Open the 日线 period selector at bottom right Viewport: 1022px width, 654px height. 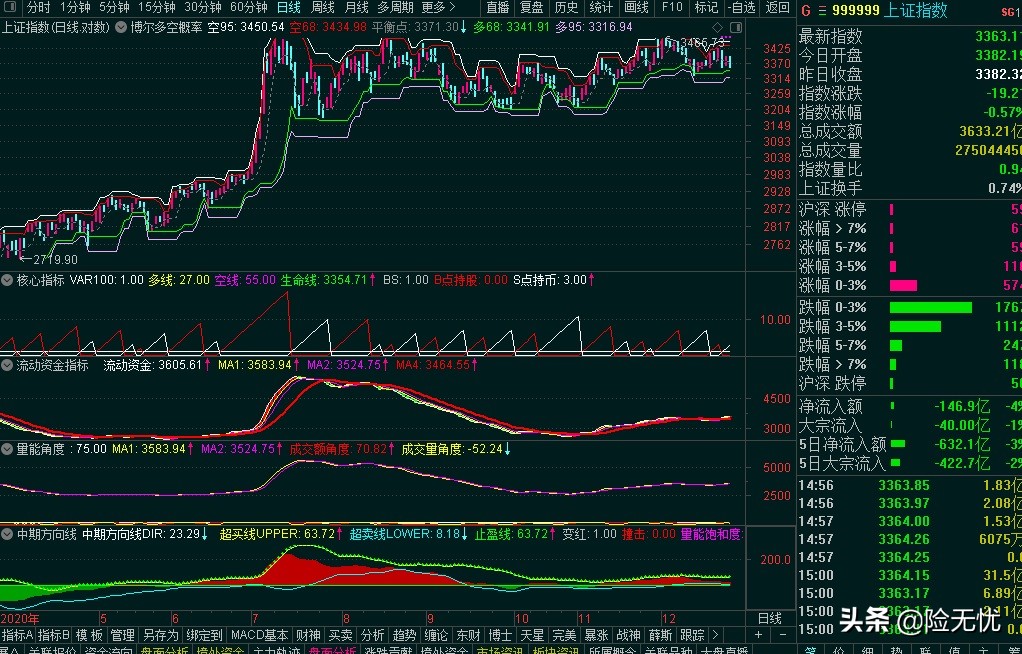click(x=769, y=618)
